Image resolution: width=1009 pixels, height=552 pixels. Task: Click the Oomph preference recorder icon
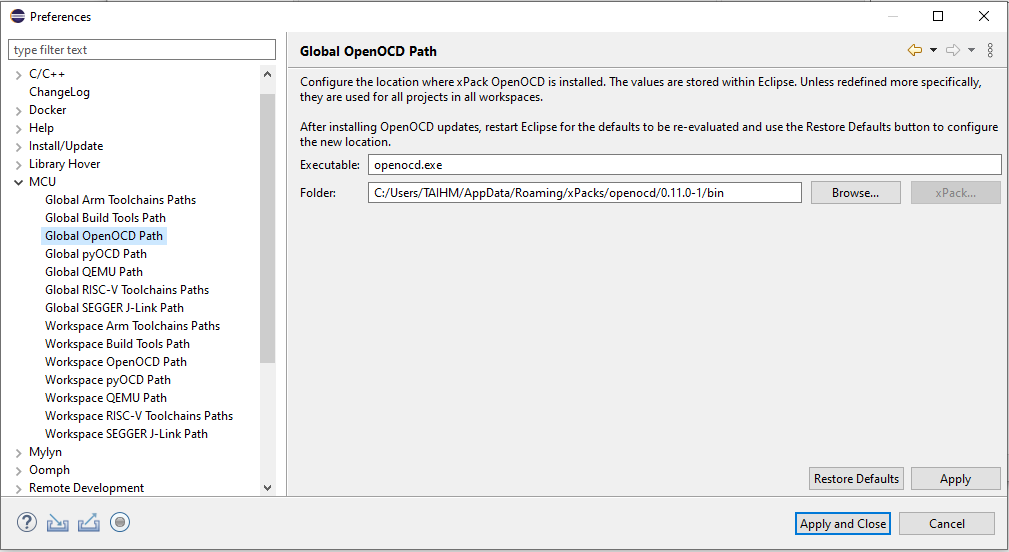[120, 522]
